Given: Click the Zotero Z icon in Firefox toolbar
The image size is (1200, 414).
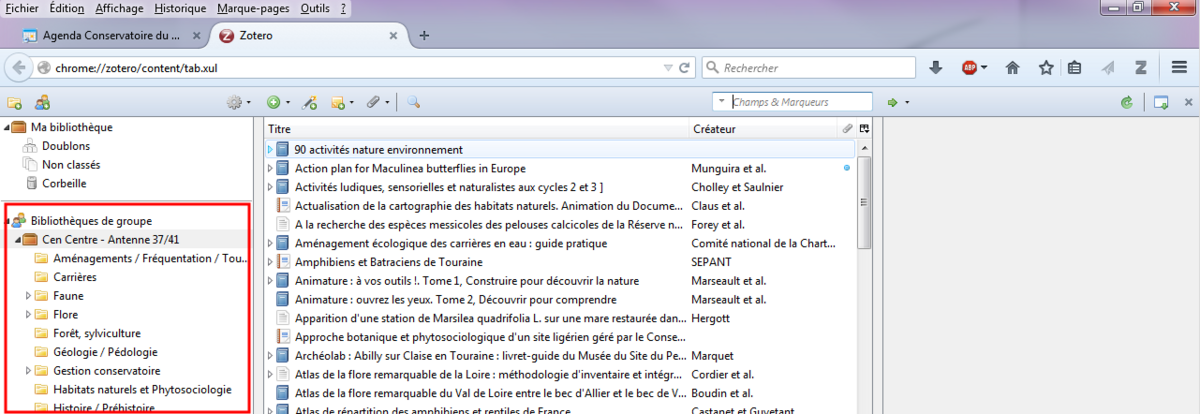Looking at the screenshot, I should coord(1139,68).
